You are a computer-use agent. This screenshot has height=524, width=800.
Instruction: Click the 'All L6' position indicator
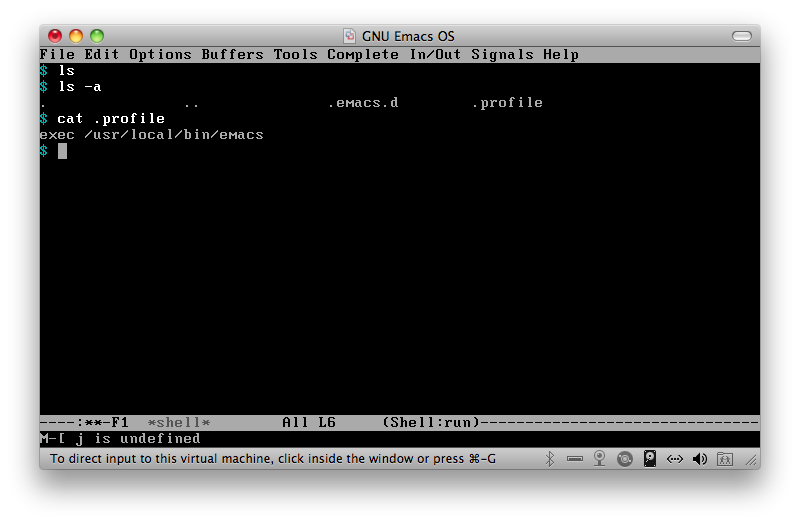click(309, 422)
